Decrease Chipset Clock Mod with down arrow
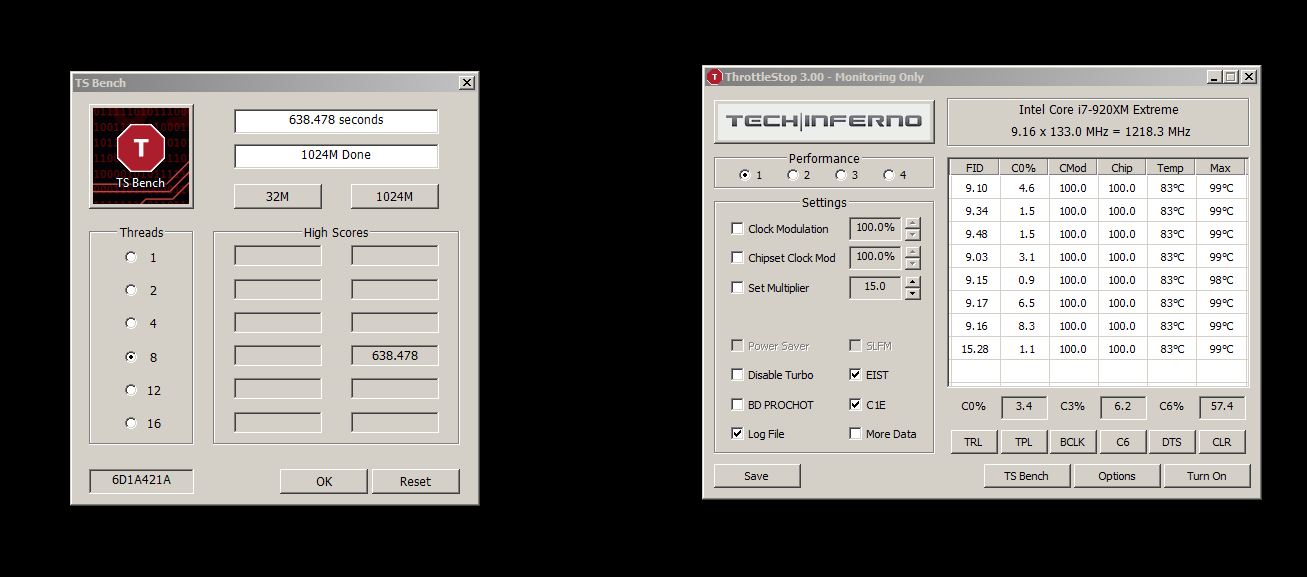The image size is (1307, 577). pos(912,264)
